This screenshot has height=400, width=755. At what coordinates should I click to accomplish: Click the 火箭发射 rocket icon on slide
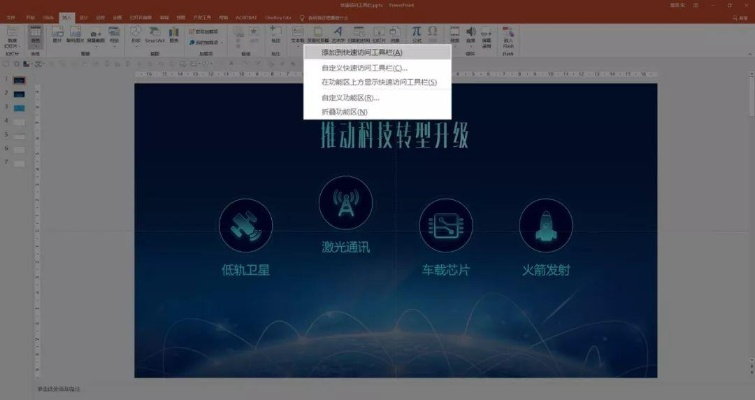[545, 224]
